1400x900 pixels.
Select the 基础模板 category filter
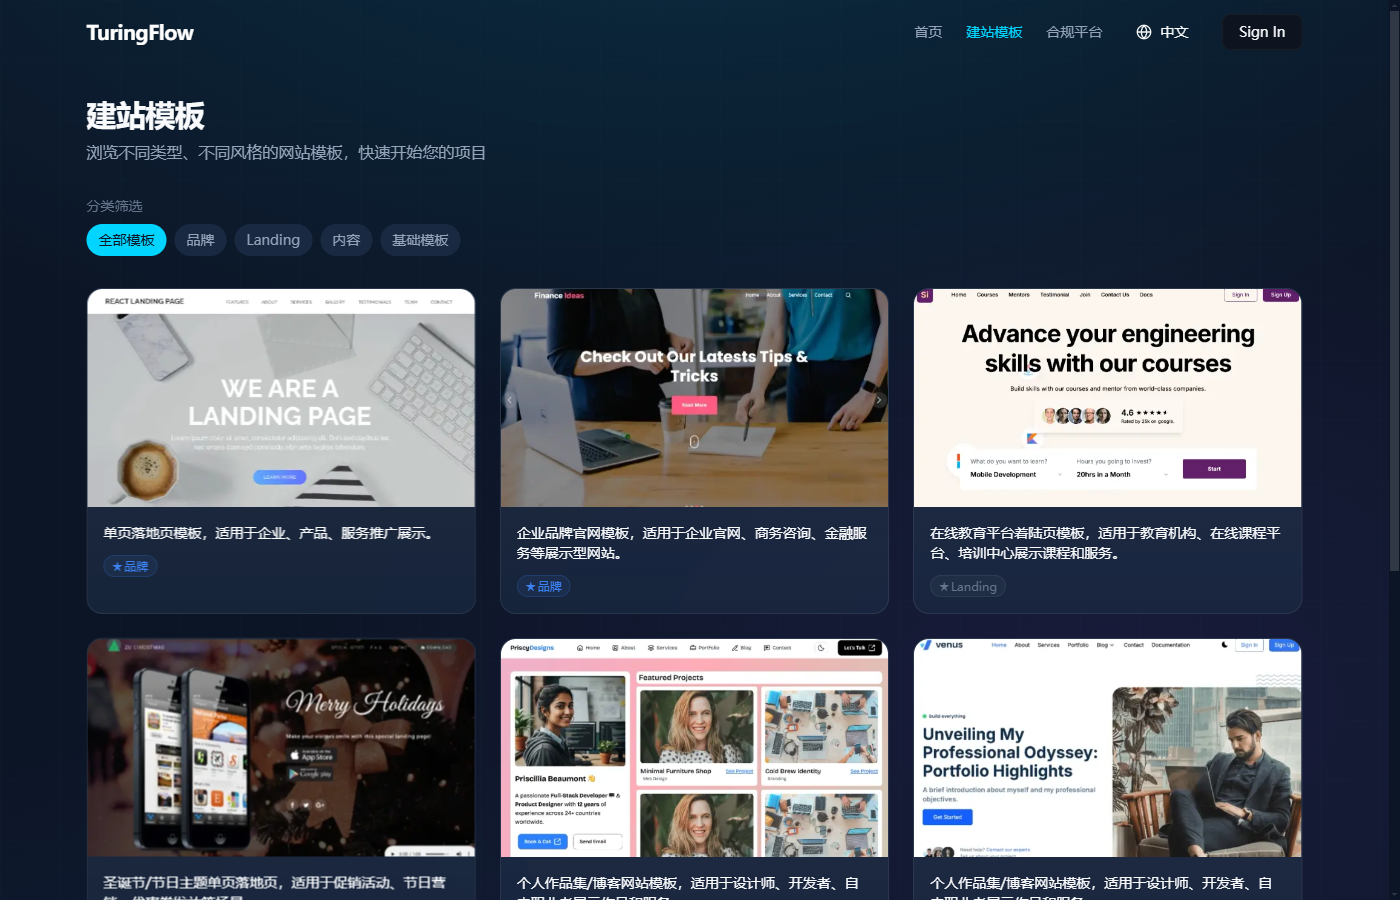coord(420,240)
